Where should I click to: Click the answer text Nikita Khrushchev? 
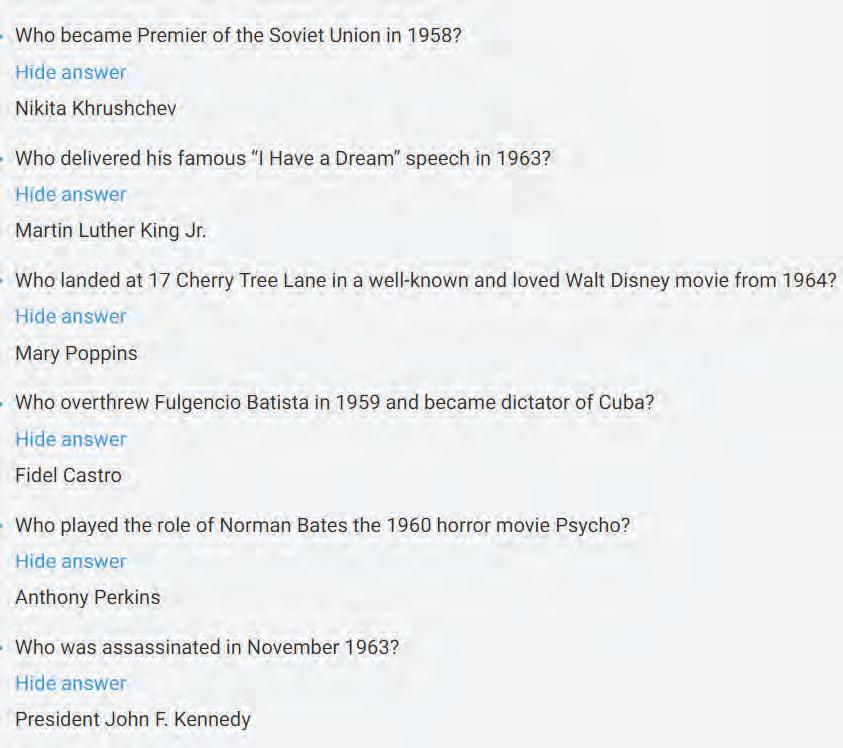[x=96, y=108]
